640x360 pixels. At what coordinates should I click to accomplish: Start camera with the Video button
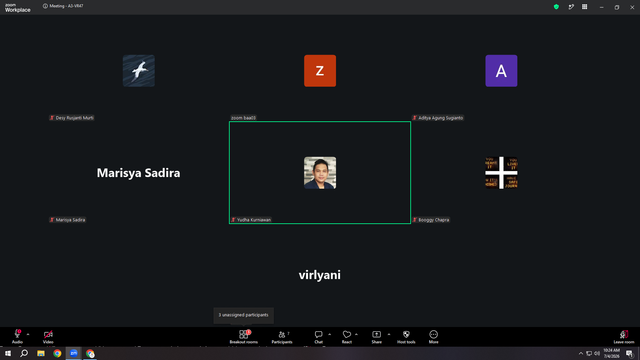pyautogui.click(x=48, y=337)
